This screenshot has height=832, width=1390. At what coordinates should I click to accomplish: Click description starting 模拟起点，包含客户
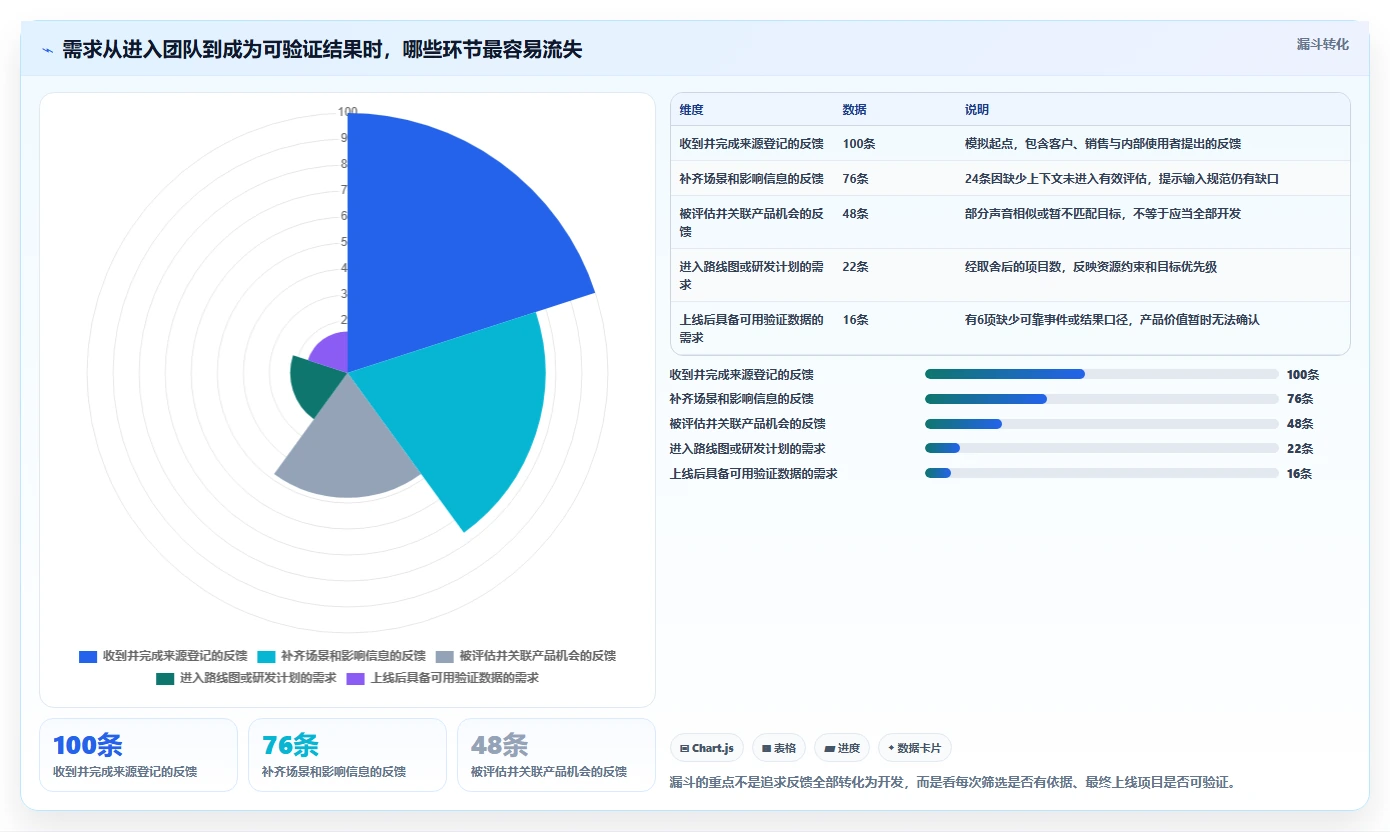point(1103,144)
